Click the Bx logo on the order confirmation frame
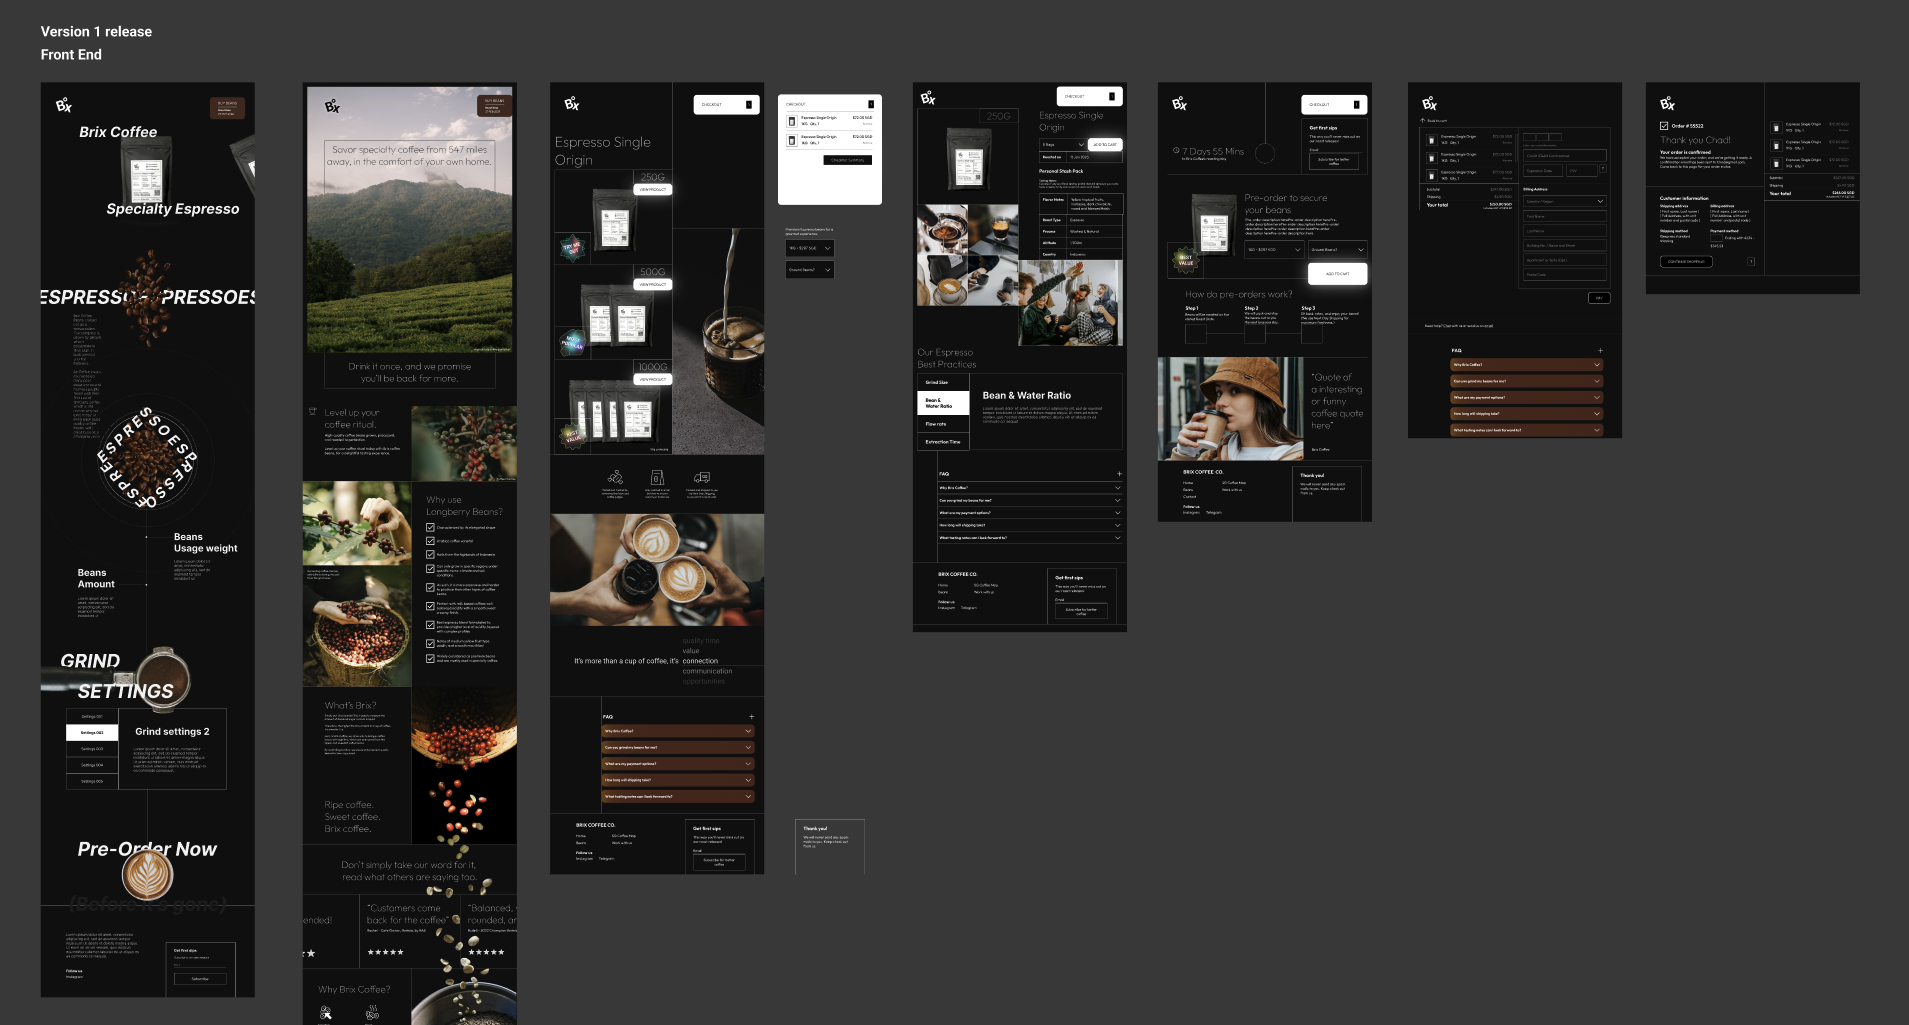This screenshot has width=1909, height=1025. click(1667, 104)
